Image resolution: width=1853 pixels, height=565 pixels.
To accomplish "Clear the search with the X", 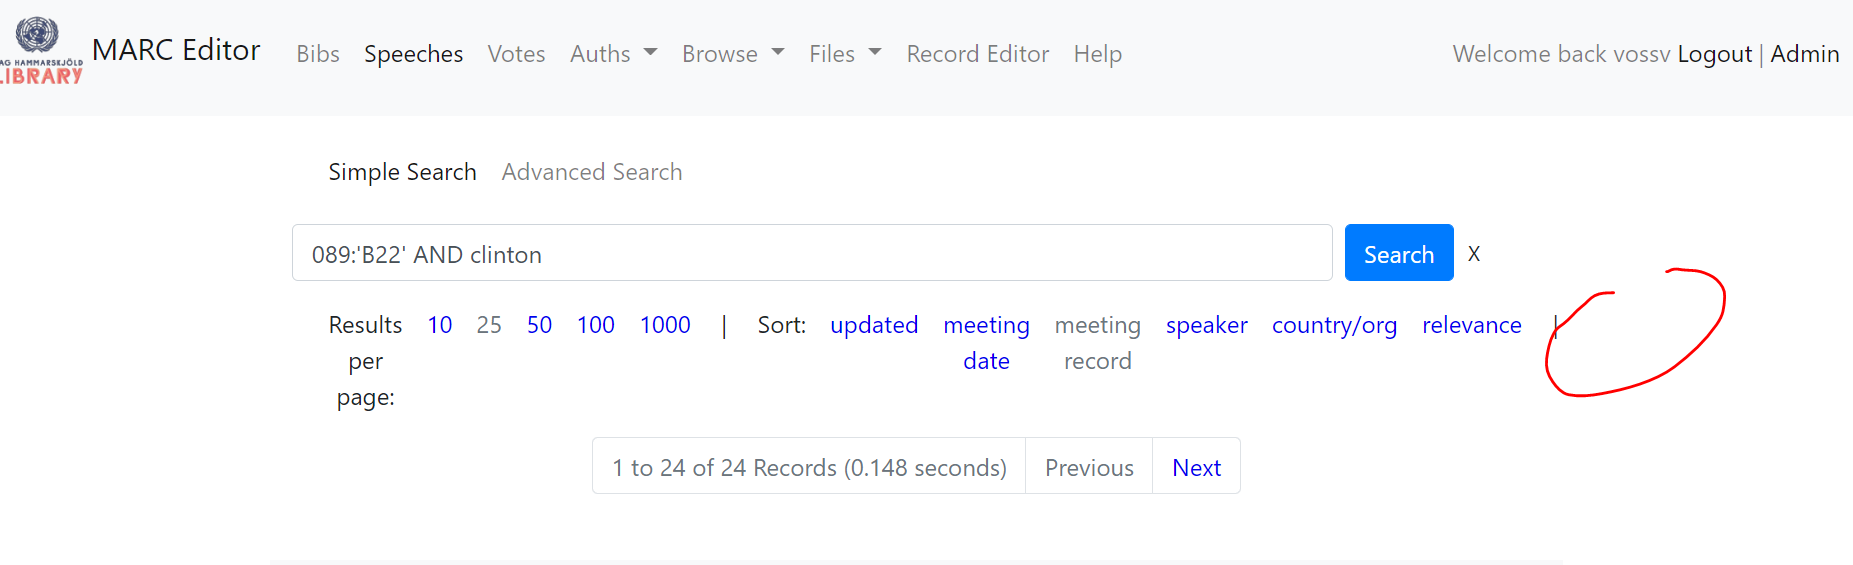I will pos(1474,254).
